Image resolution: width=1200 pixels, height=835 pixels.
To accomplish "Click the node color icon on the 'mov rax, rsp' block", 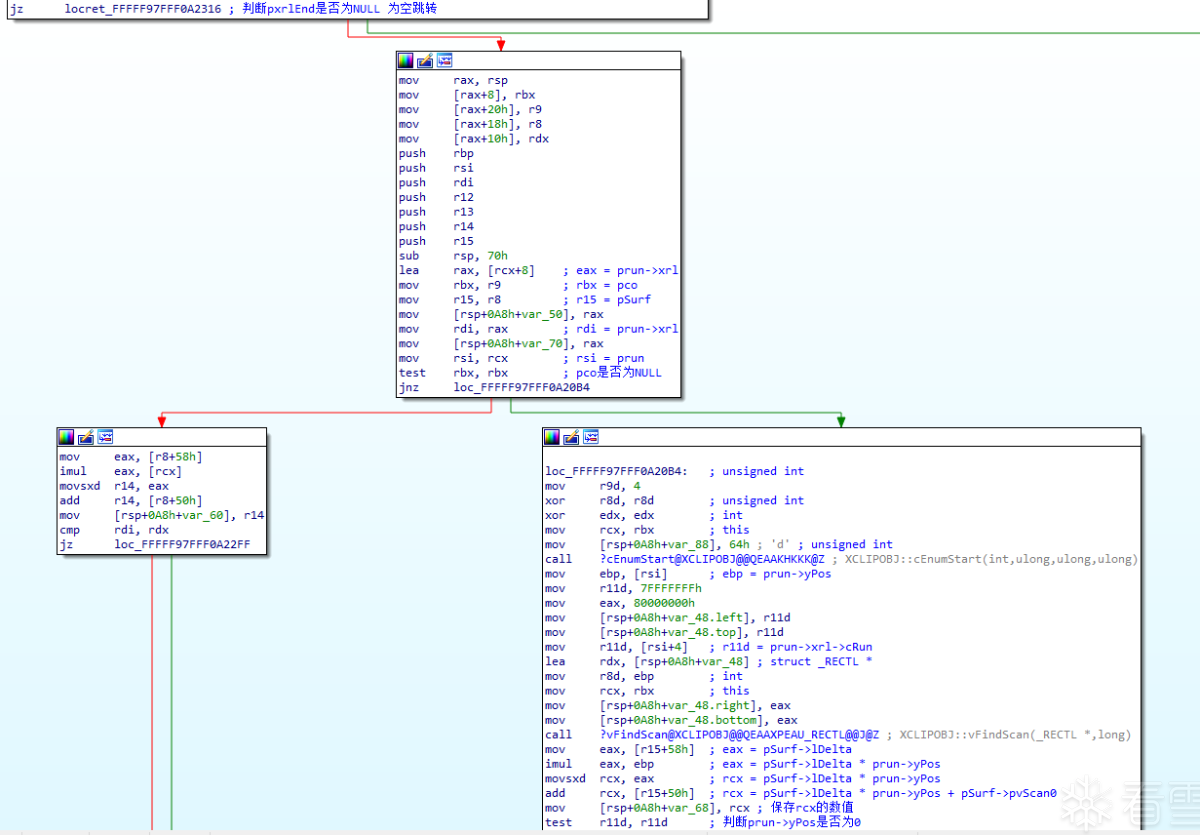I will coord(405,61).
